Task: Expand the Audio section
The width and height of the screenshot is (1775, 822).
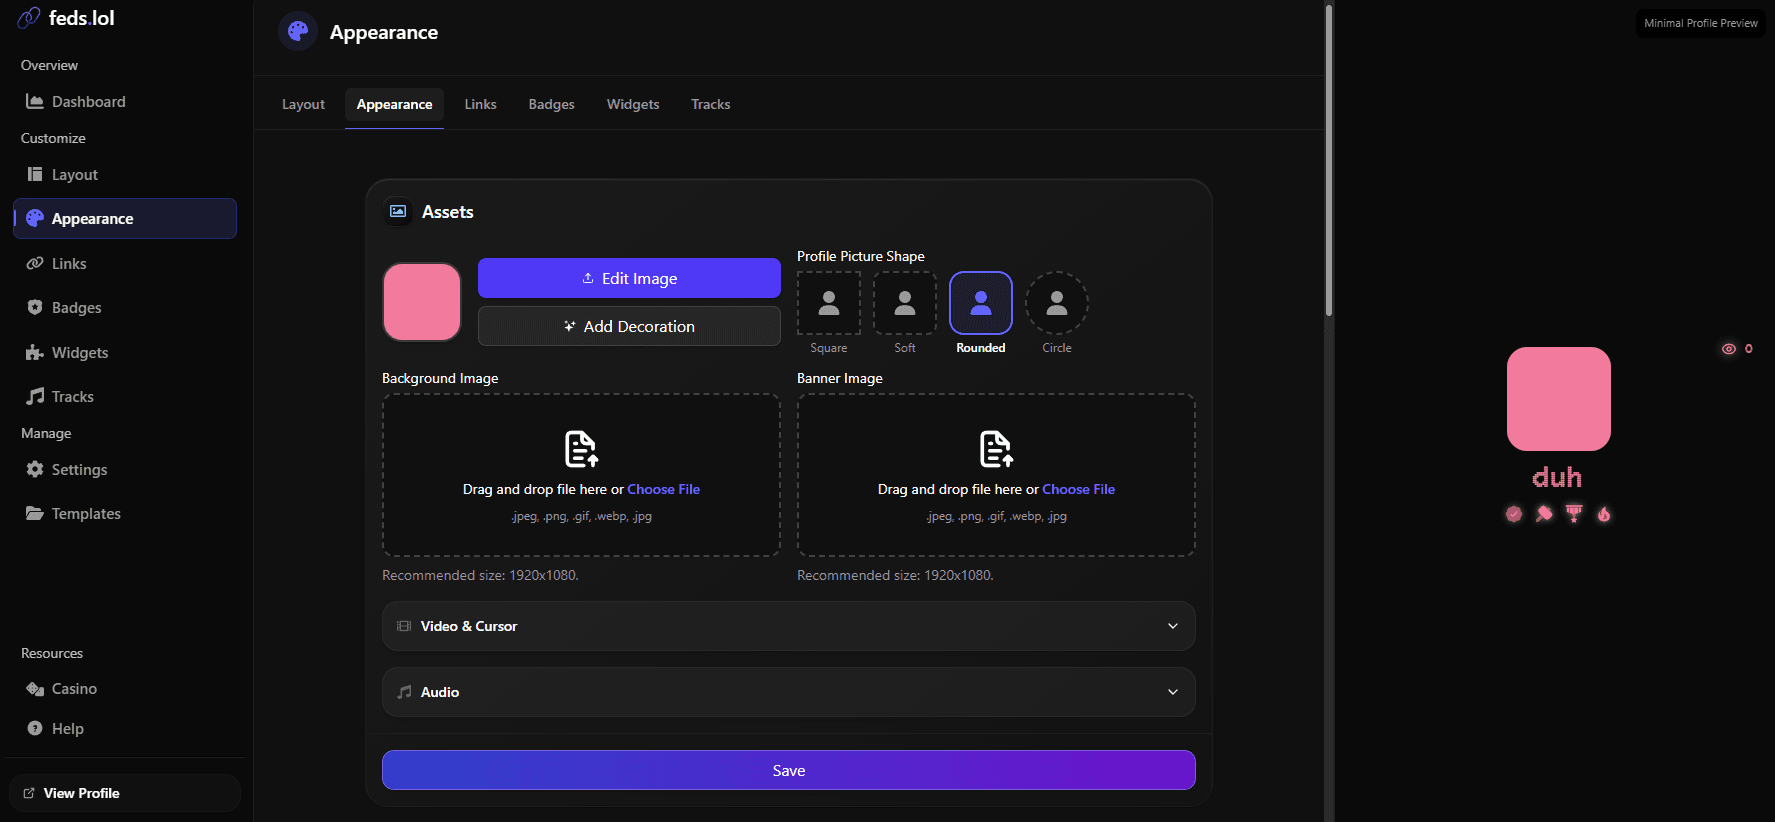Action: tap(789, 692)
